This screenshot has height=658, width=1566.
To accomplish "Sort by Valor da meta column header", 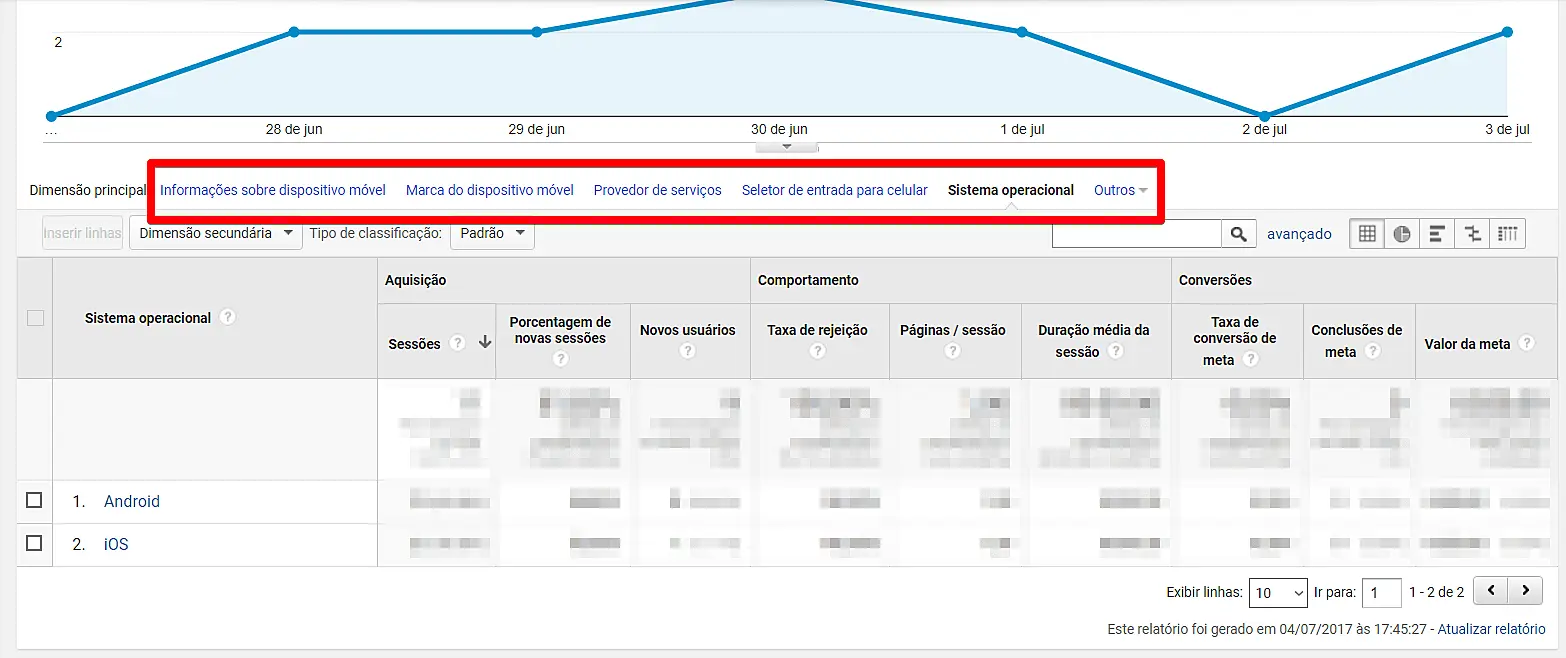I will point(1467,344).
